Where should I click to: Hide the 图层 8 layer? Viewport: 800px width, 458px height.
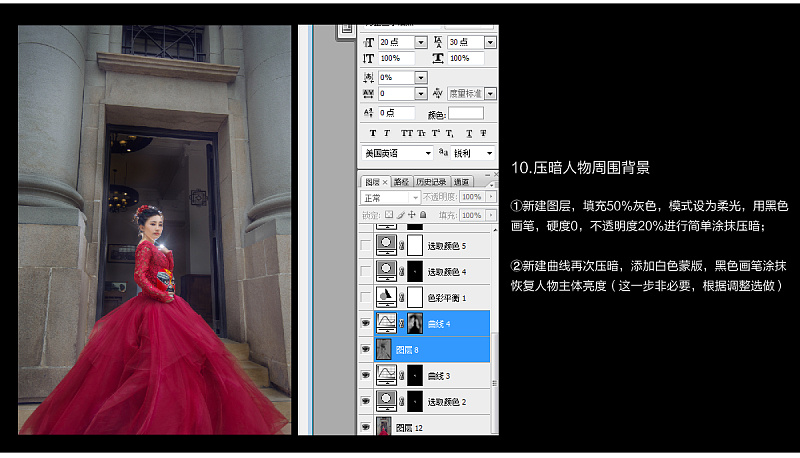click(x=365, y=349)
